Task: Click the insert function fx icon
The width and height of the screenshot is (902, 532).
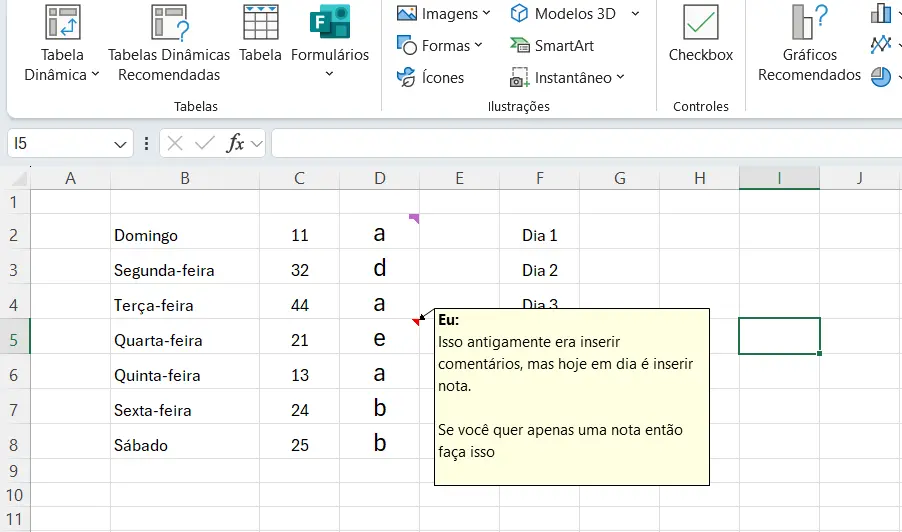Action: click(x=235, y=143)
